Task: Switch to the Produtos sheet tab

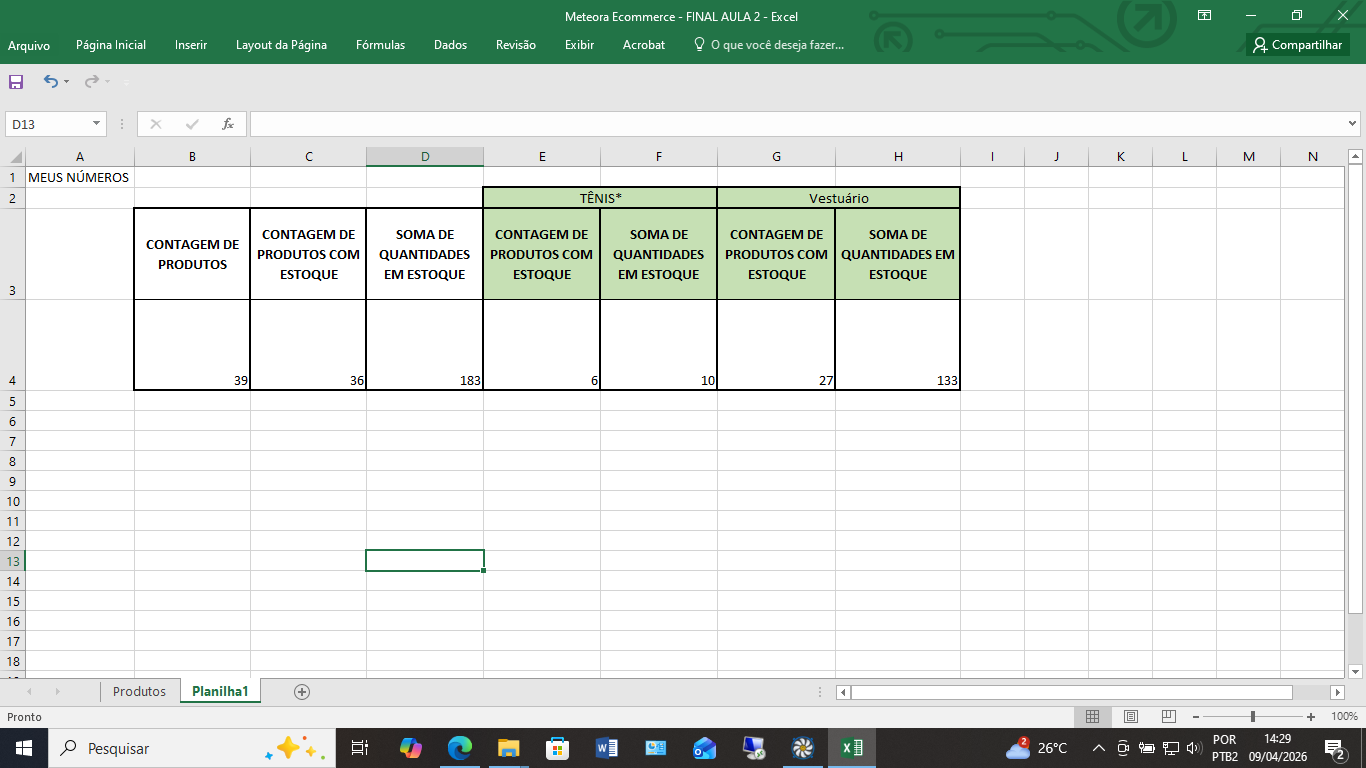Action: pos(140,691)
